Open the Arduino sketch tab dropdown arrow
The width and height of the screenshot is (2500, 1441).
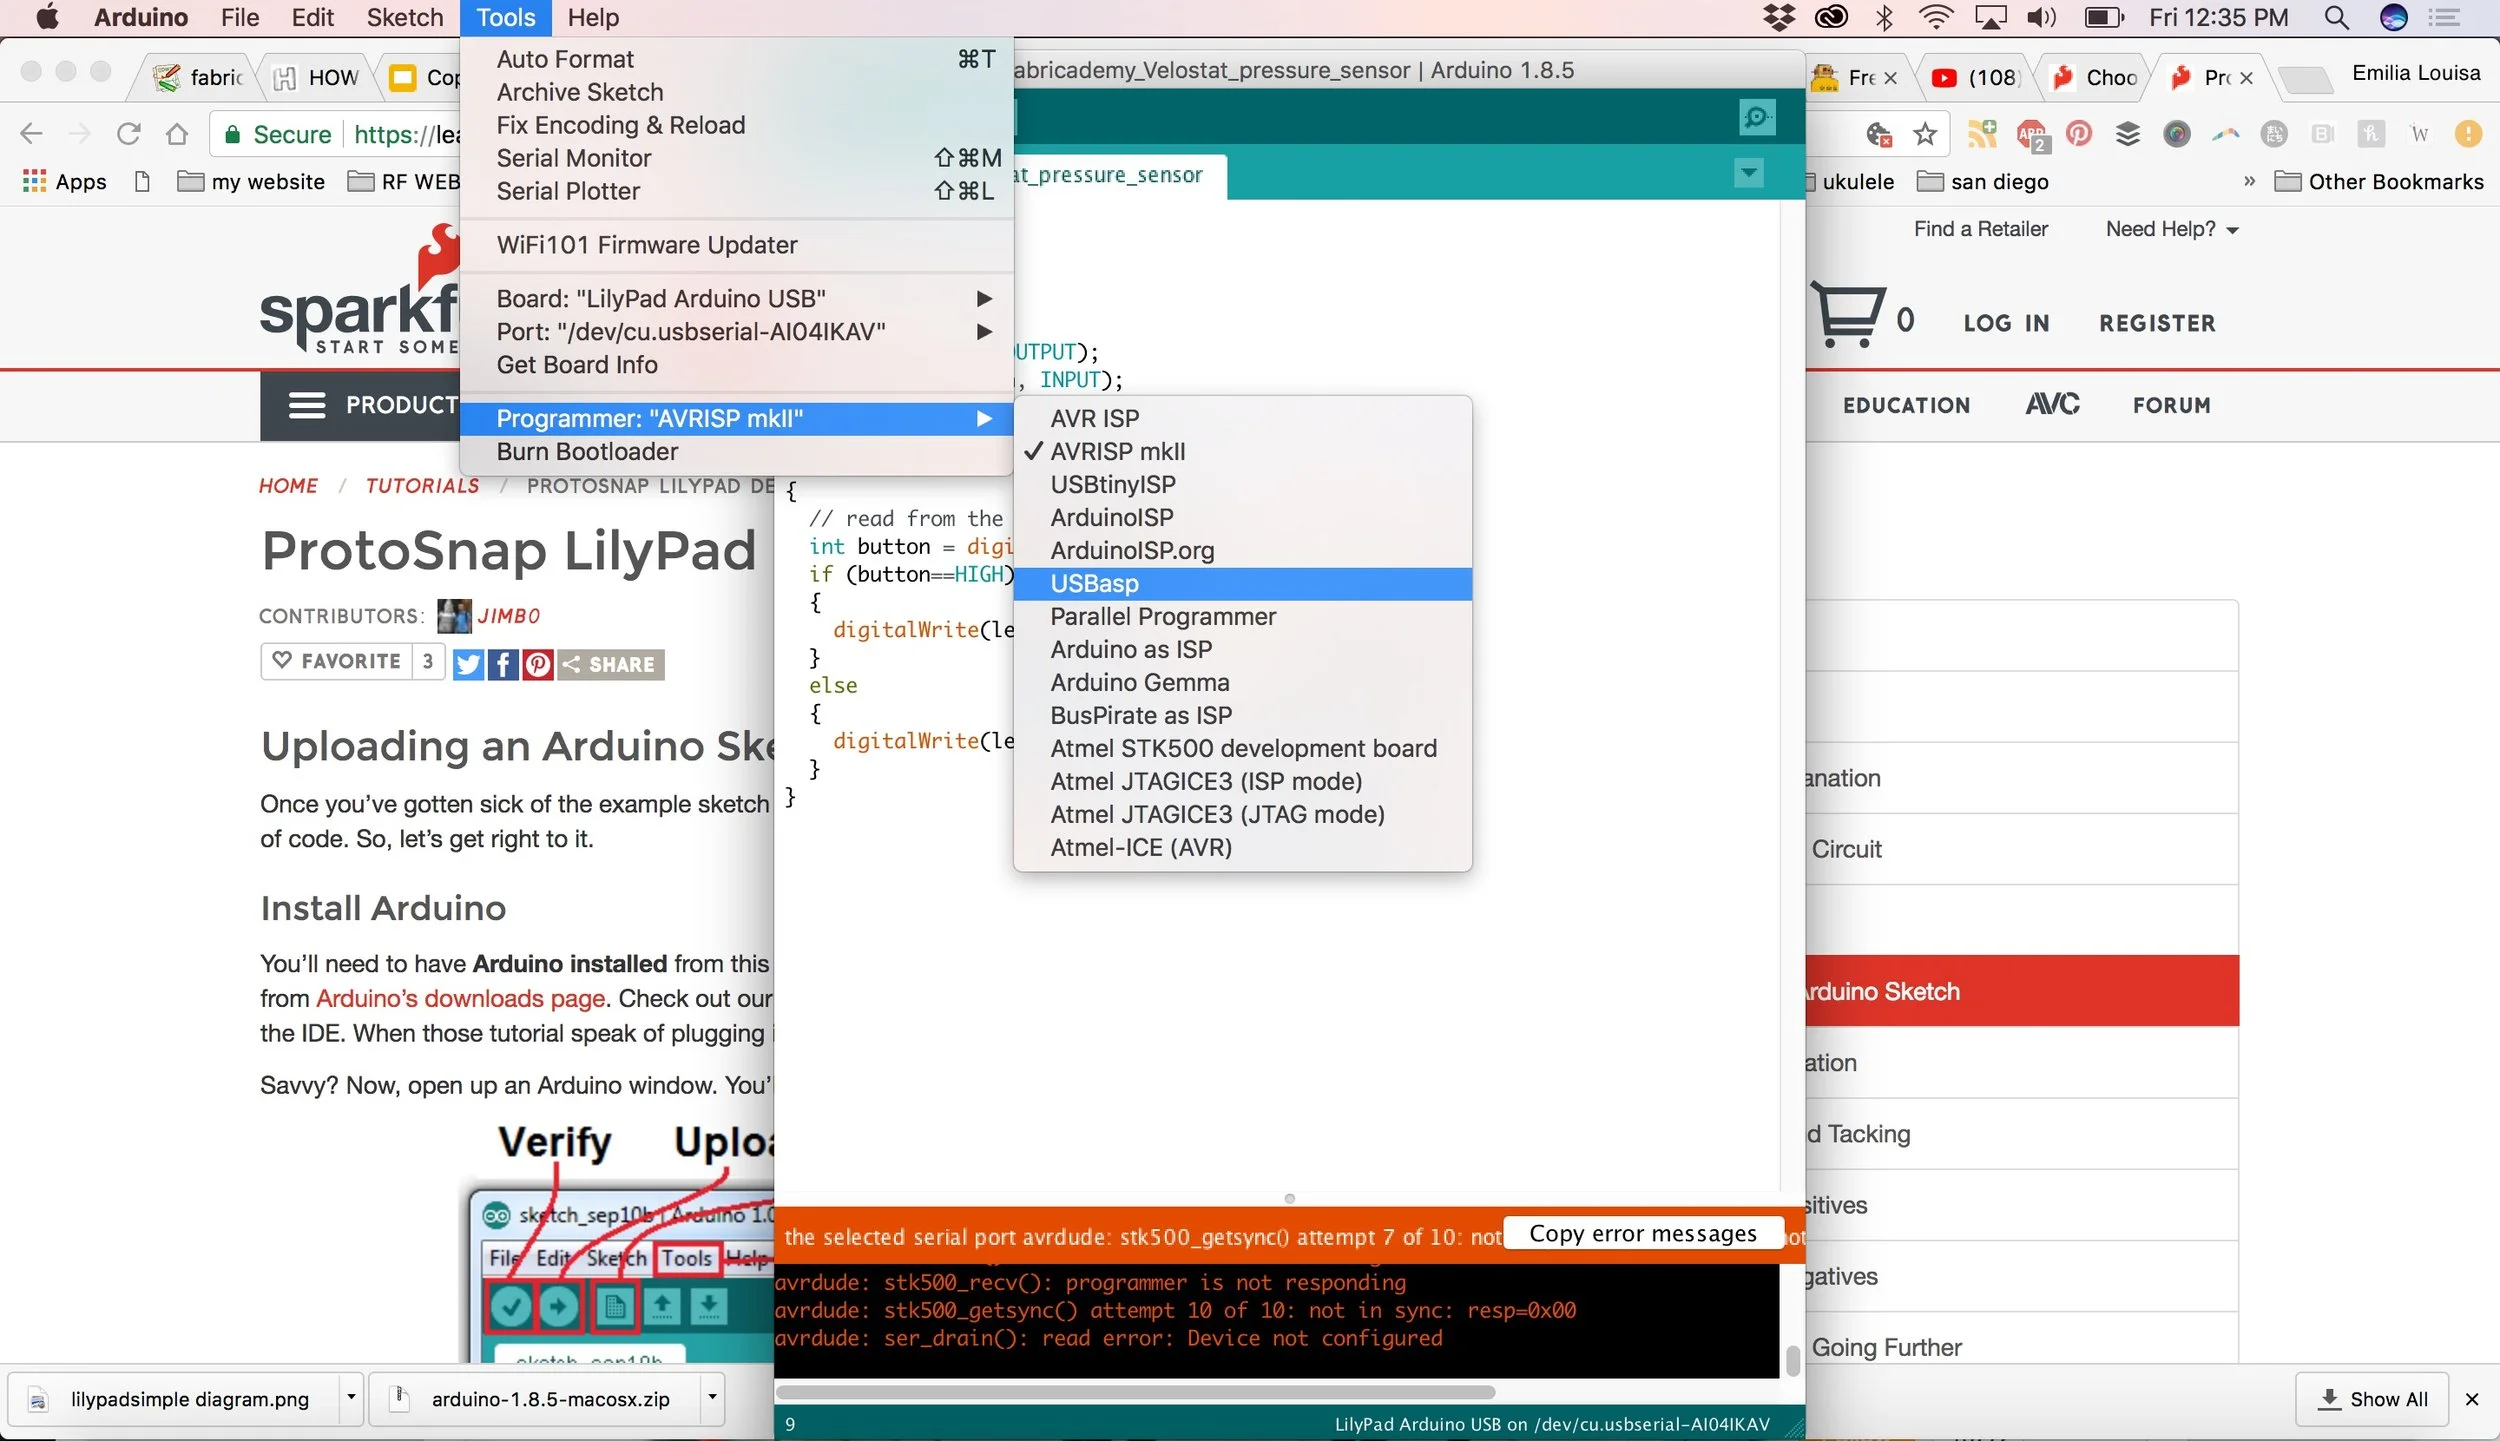(x=1748, y=173)
